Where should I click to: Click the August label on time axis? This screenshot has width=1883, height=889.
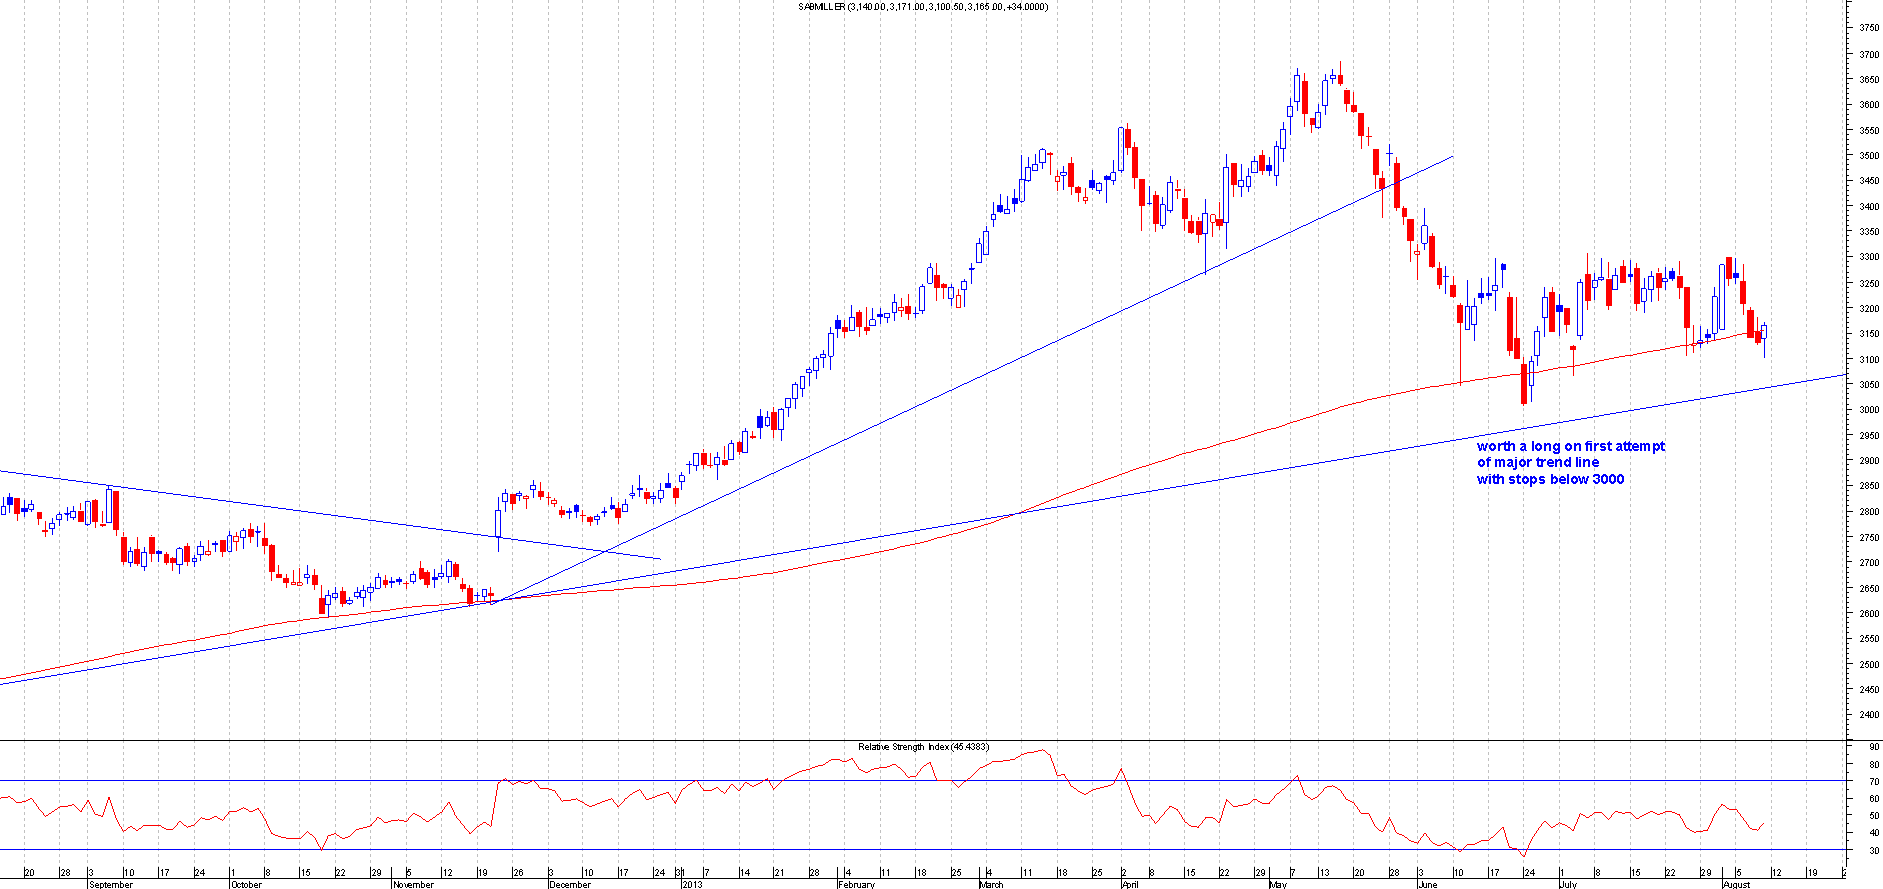[1736, 884]
